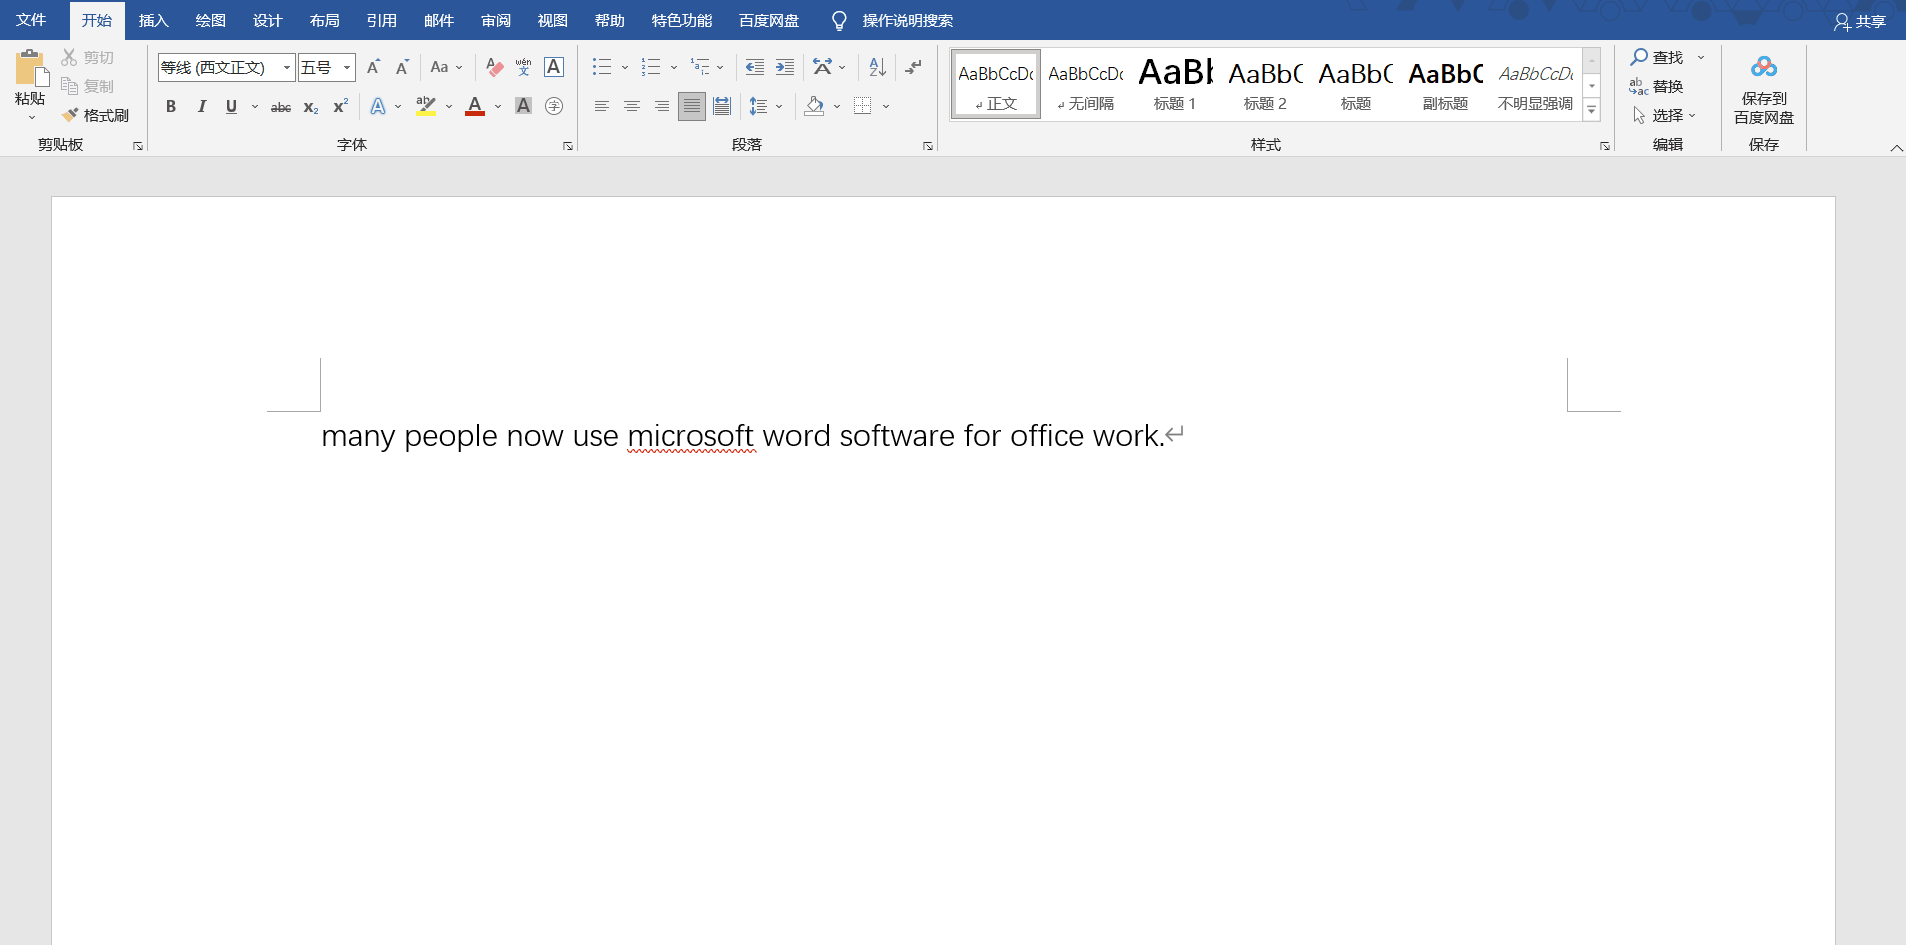Apply strikethrough formatting

(281, 106)
